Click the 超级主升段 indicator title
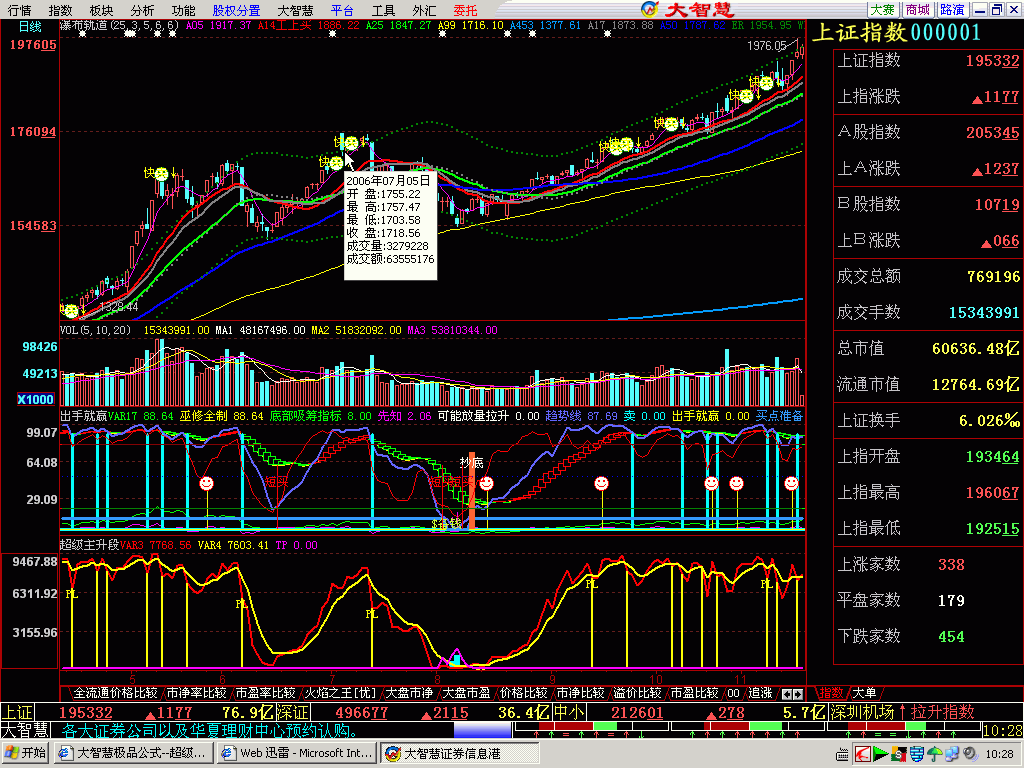This screenshot has width=1024, height=768. (89, 545)
